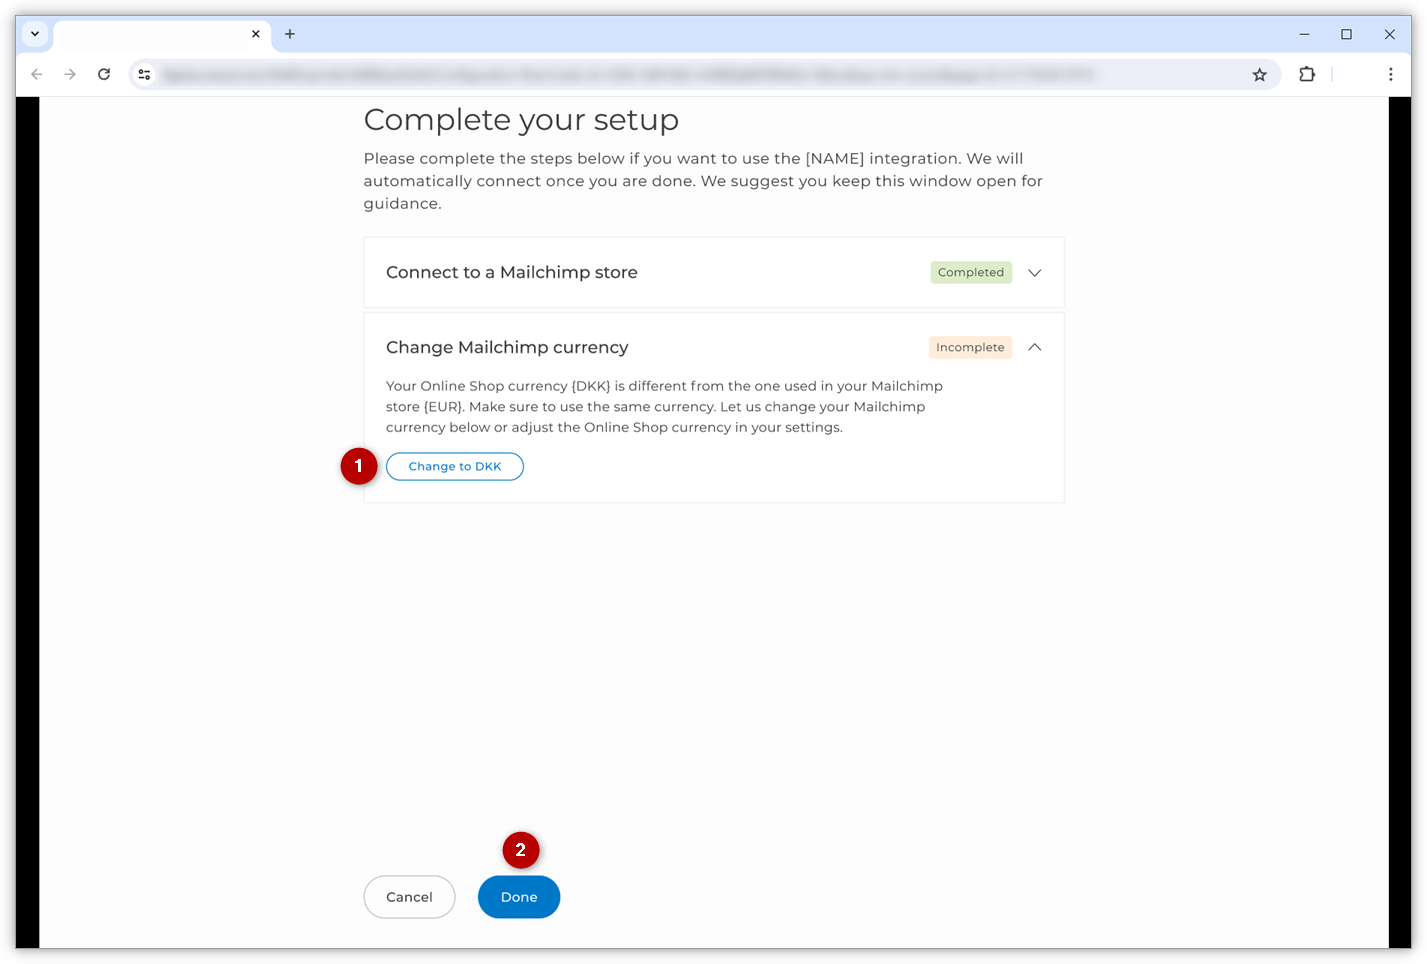Open the site settings icon in address bar
Image resolution: width=1427 pixels, height=964 pixels.
[x=144, y=74]
